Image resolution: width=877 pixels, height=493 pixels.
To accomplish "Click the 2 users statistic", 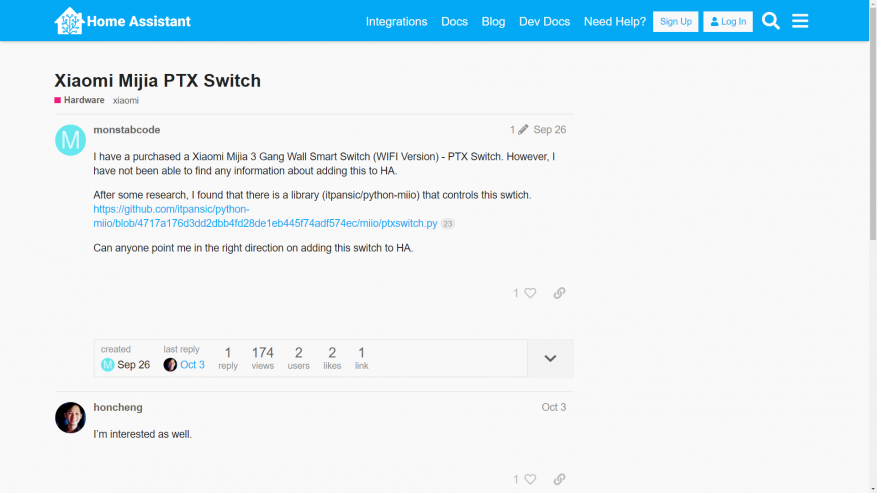I will tap(299, 358).
